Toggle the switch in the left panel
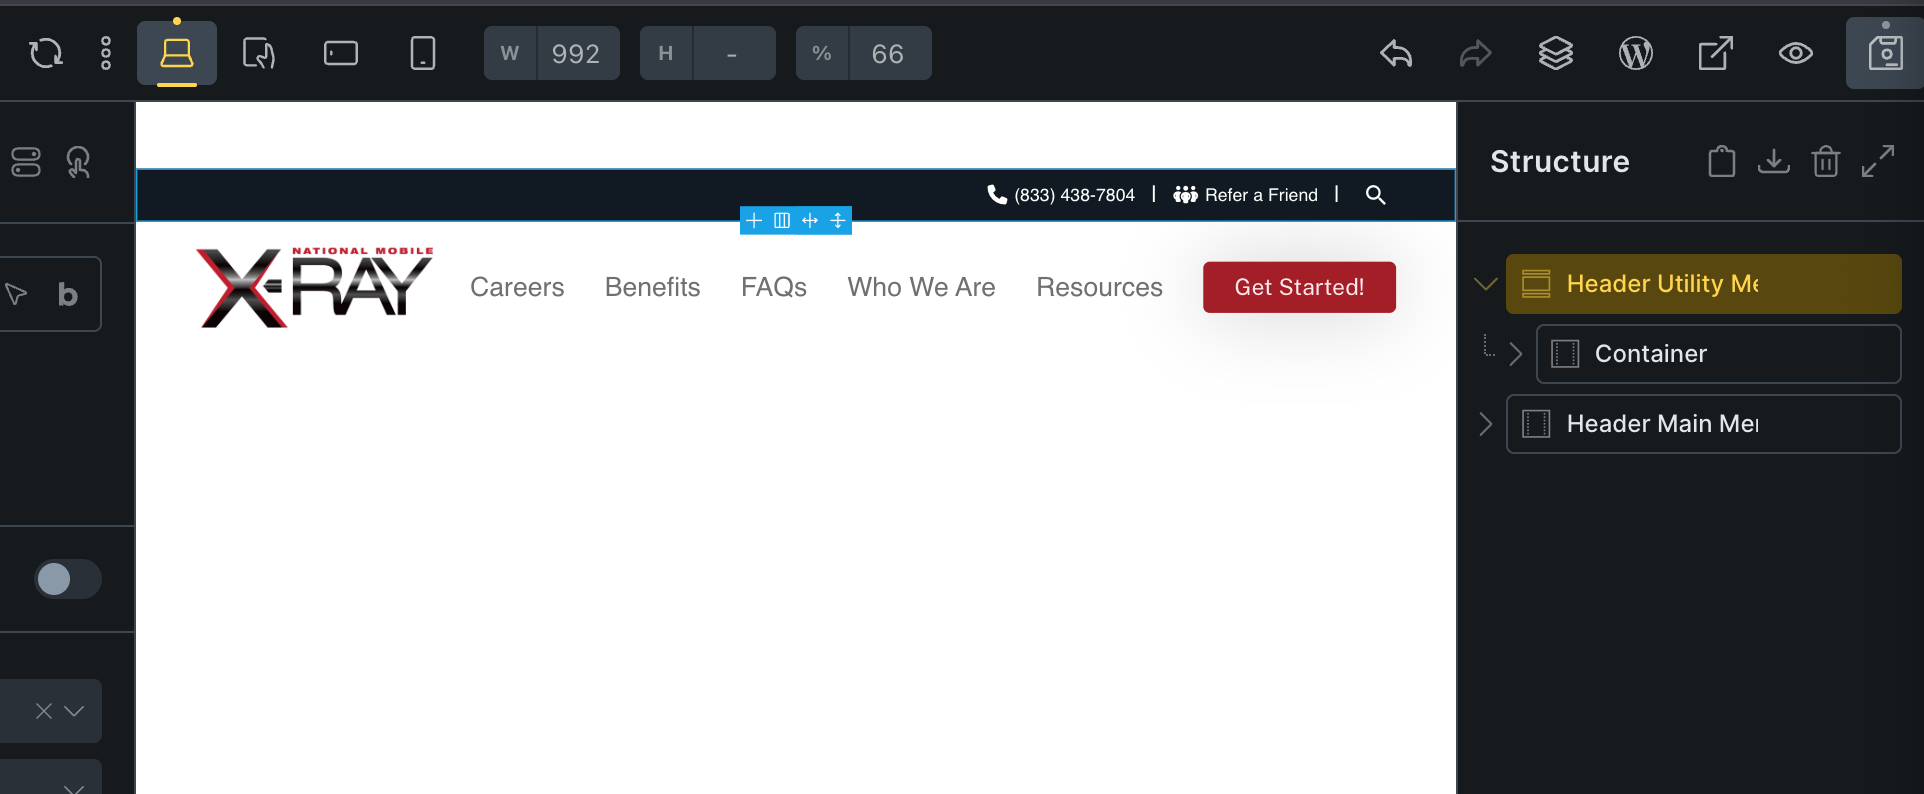 coord(68,579)
